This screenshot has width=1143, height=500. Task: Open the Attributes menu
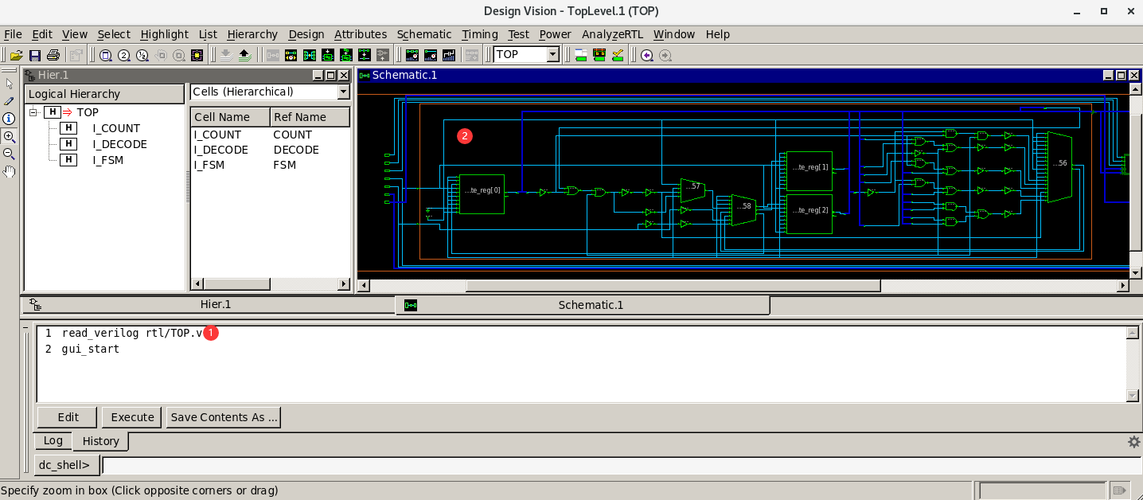(x=361, y=34)
